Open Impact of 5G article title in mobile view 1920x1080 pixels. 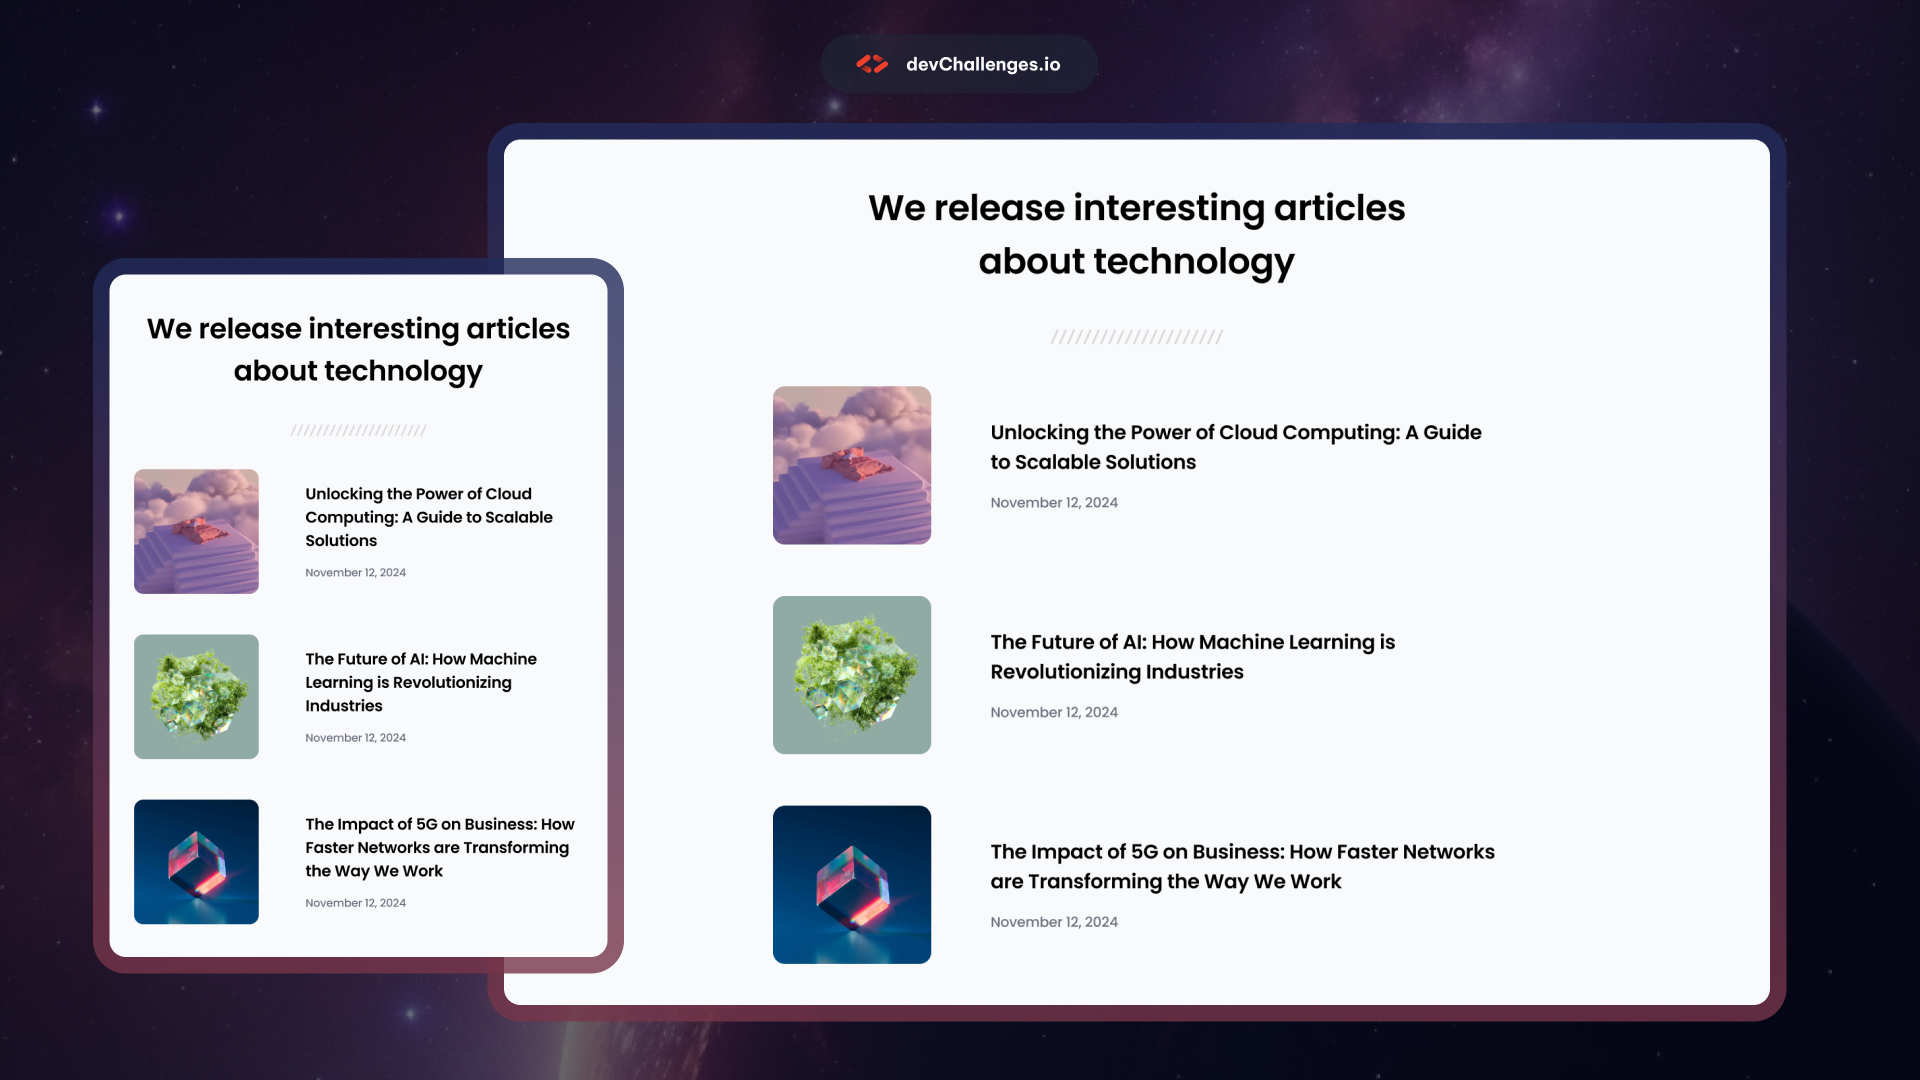coord(439,847)
